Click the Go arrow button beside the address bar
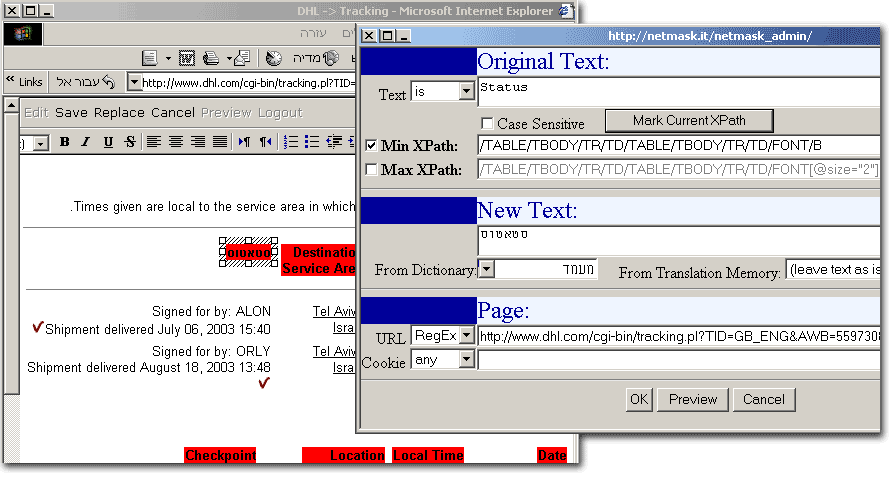The height and width of the screenshot is (477, 893). point(107,82)
